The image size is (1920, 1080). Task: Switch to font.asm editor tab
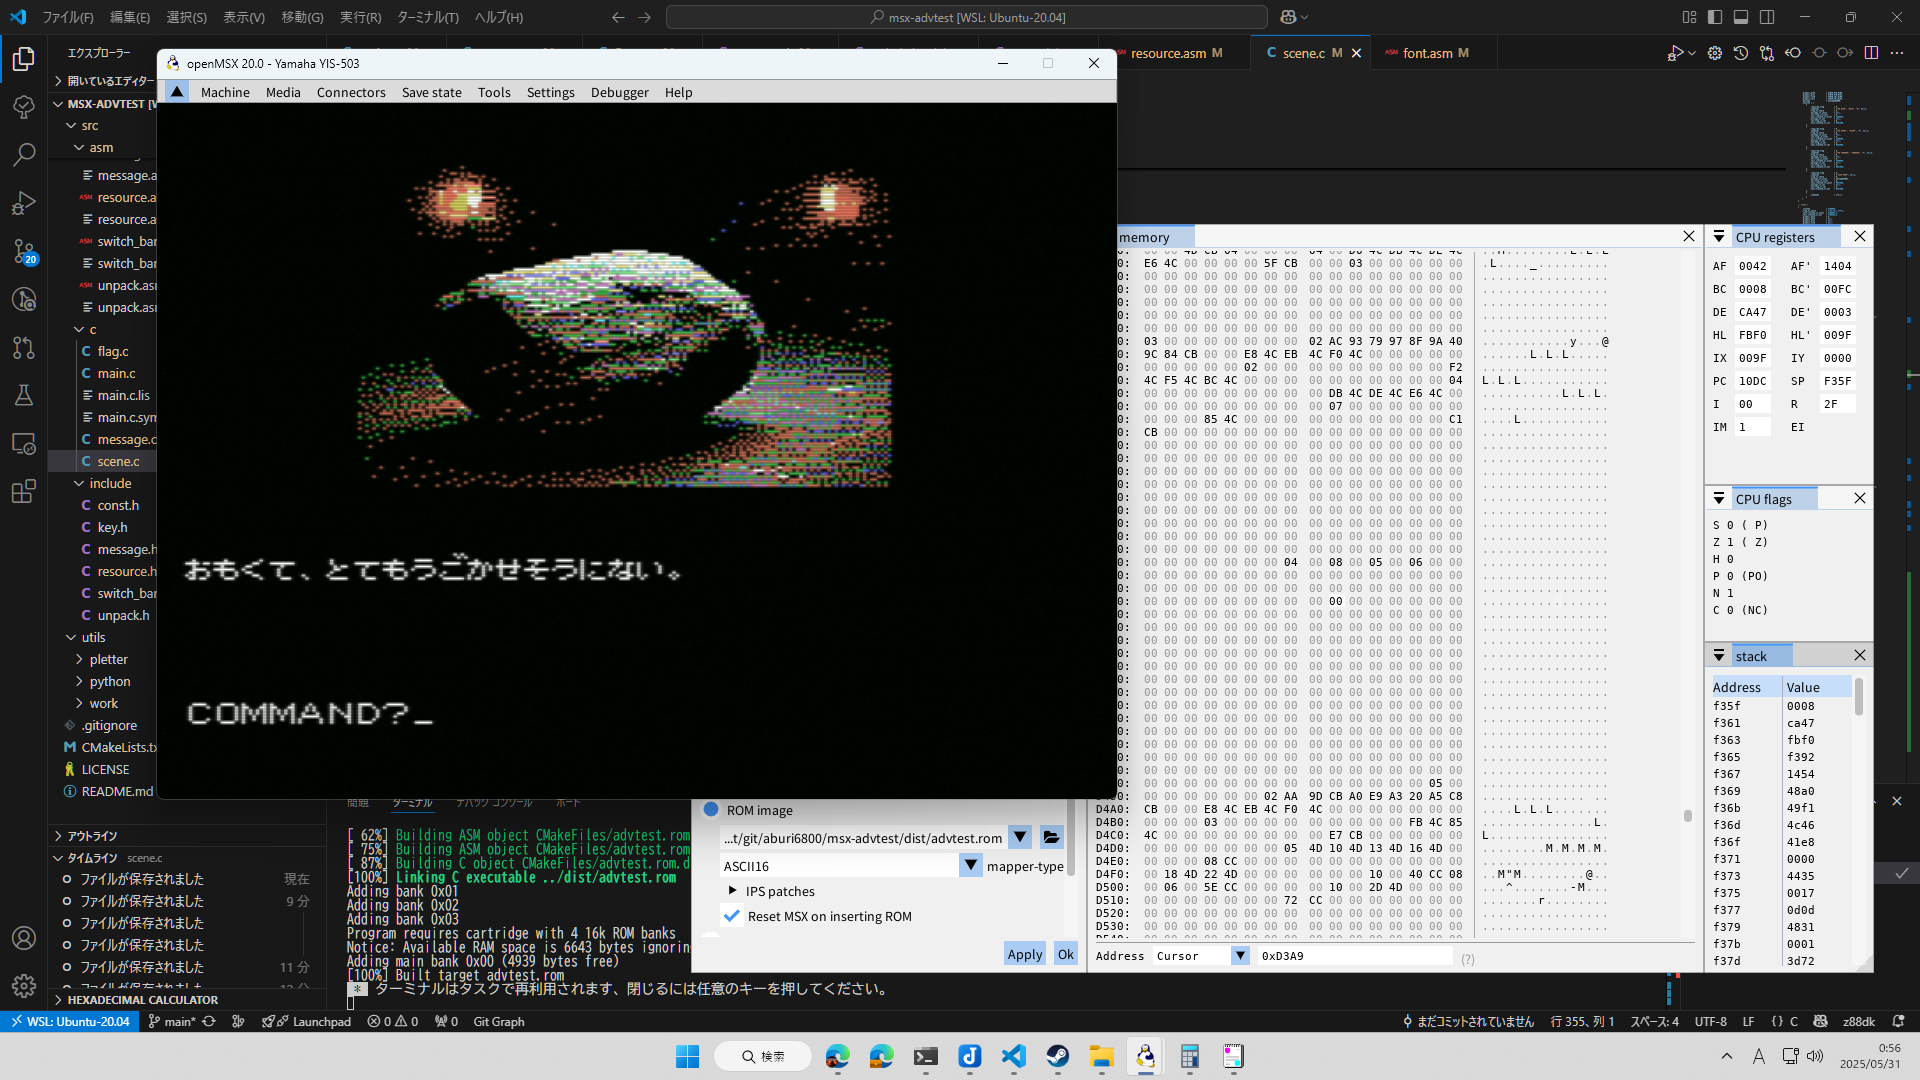click(1427, 53)
